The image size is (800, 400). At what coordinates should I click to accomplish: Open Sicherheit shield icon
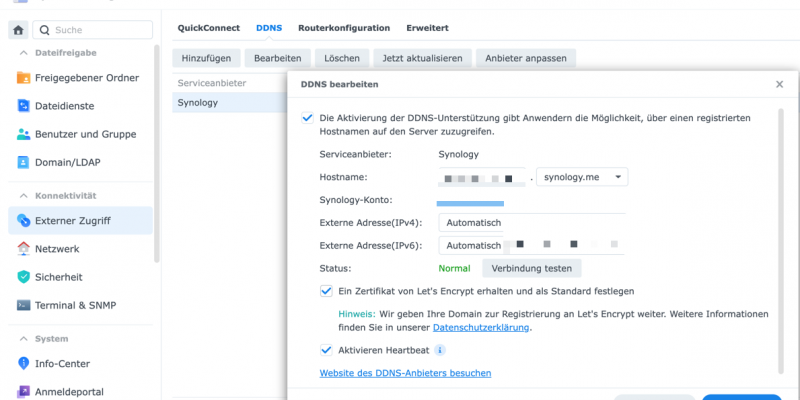pos(24,277)
